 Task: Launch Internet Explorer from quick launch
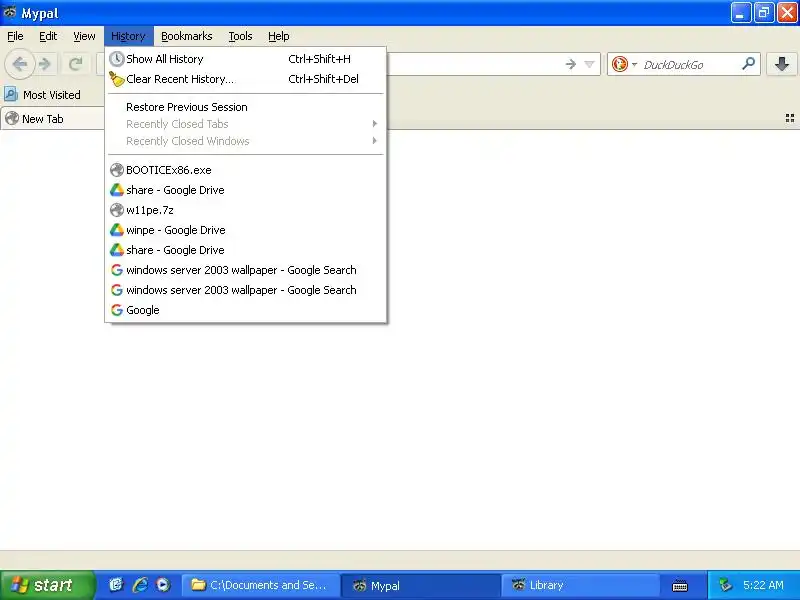point(140,585)
